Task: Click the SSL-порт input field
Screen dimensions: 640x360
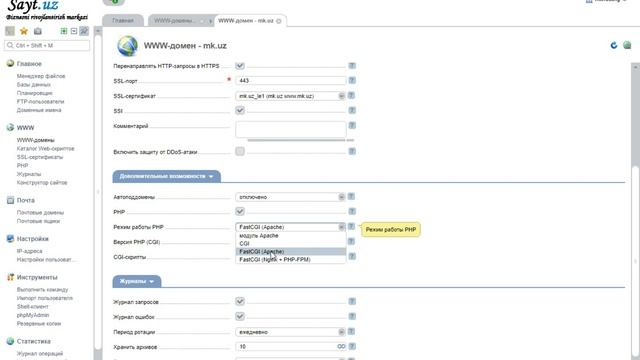Action: [x=290, y=81]
